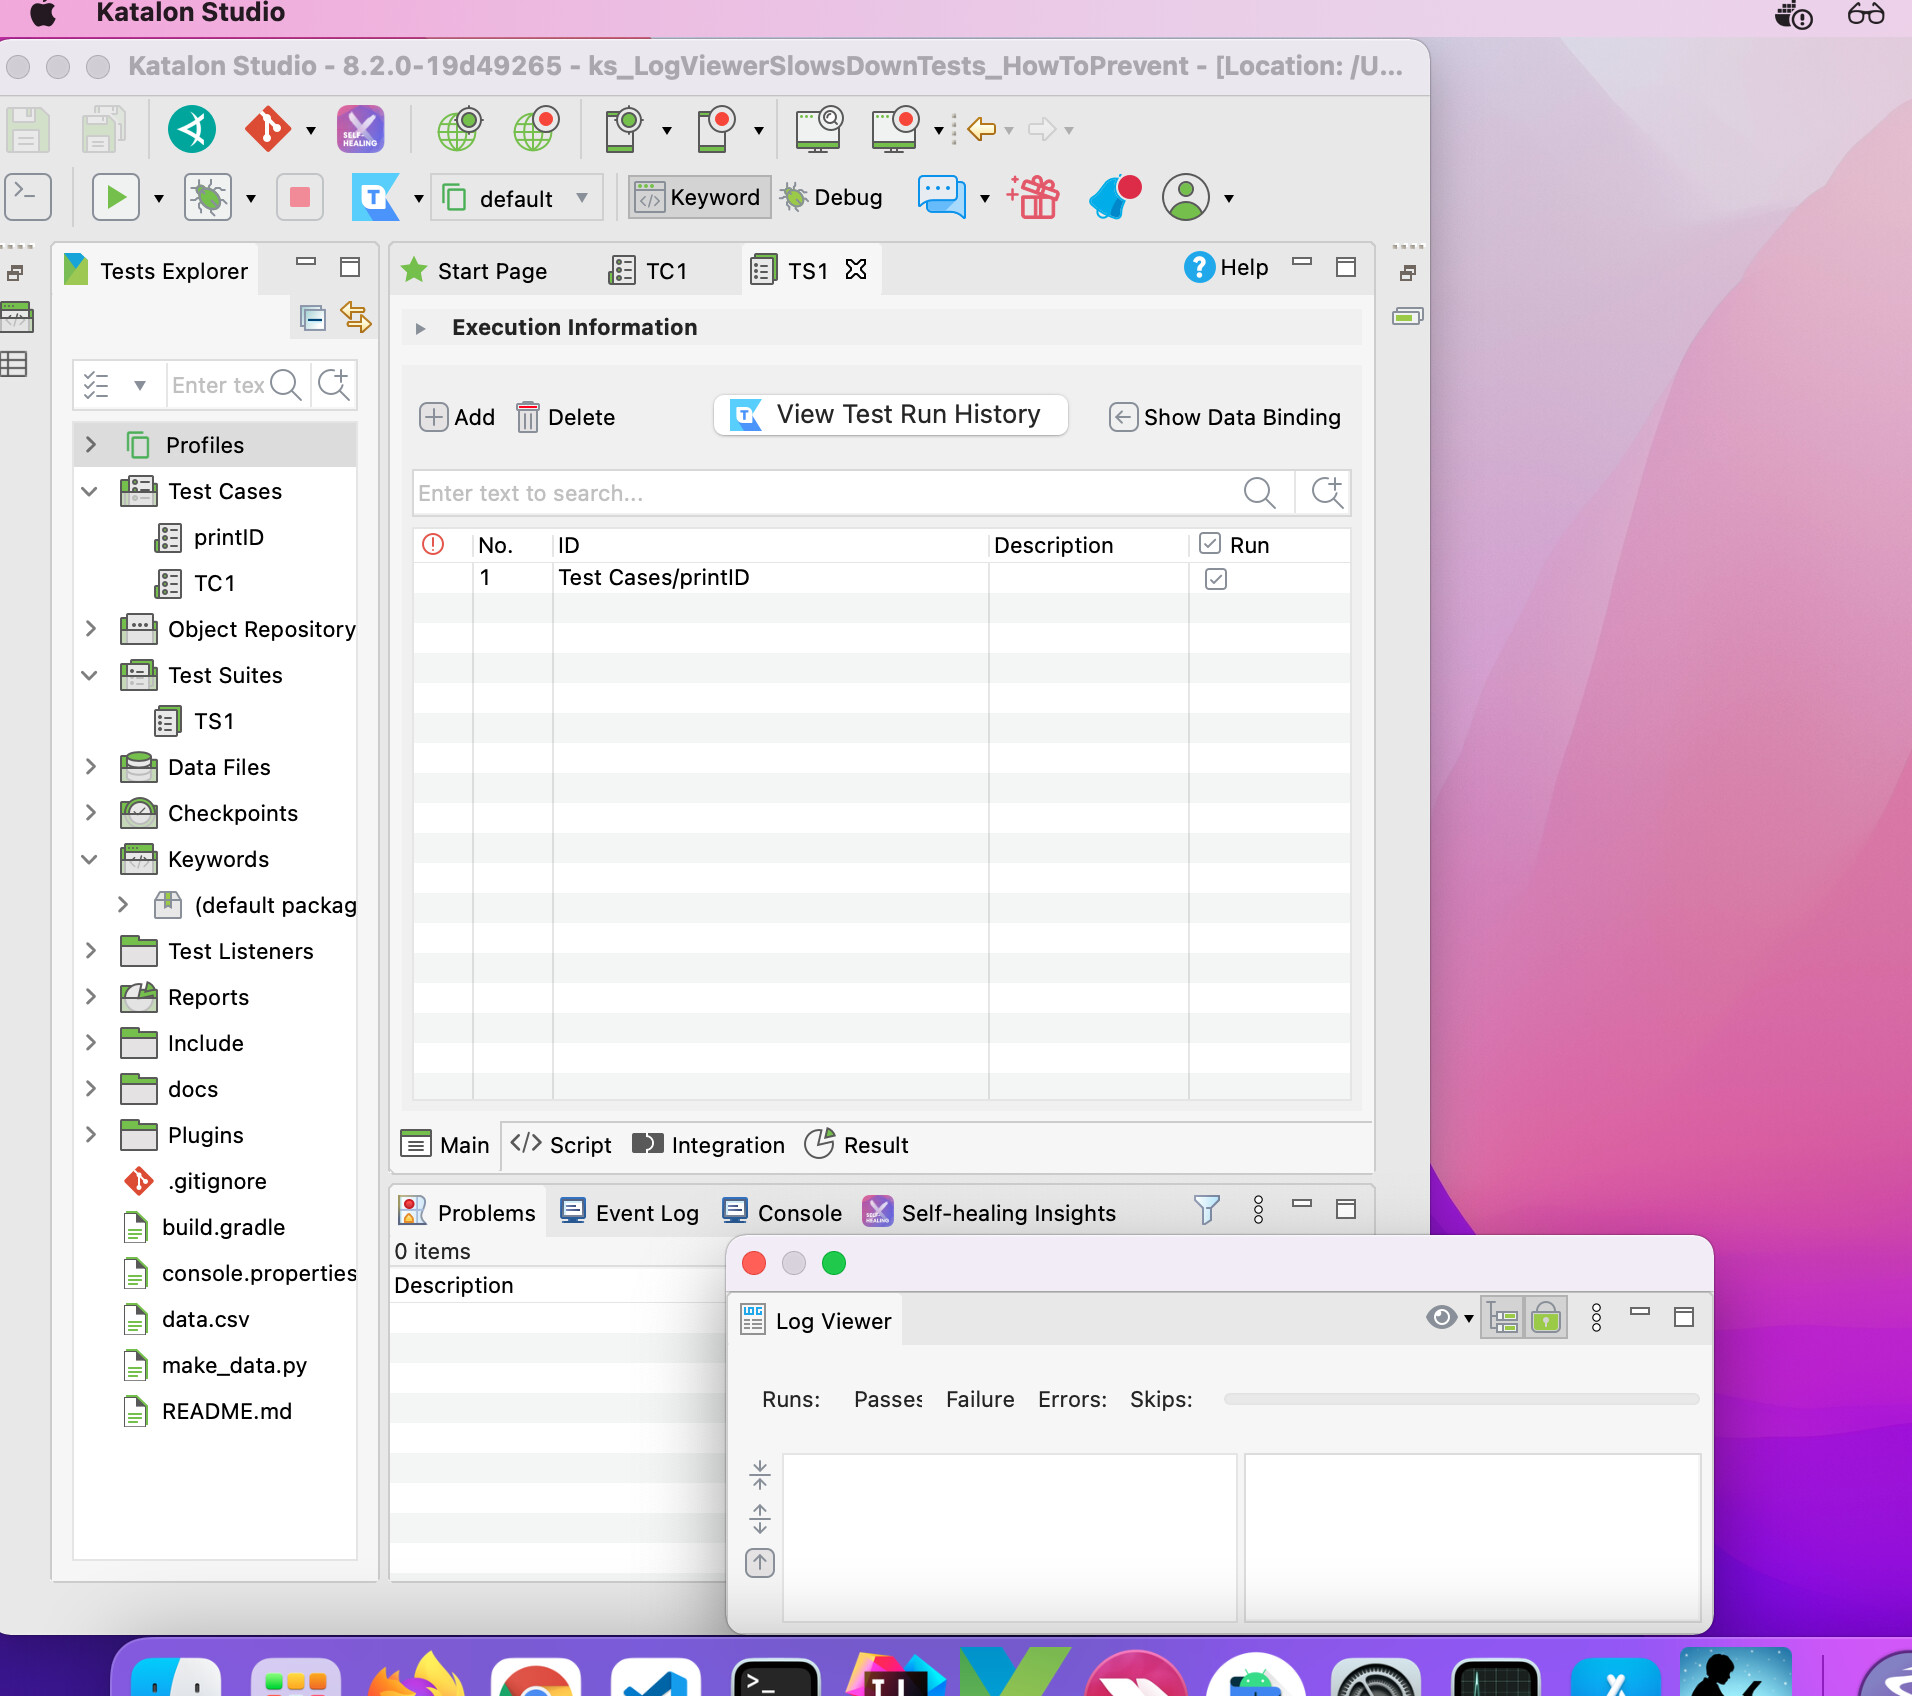The image size is (1912, 1696).
Task: Click the Record Web globe icon
Action: click(x=536, y=129)
